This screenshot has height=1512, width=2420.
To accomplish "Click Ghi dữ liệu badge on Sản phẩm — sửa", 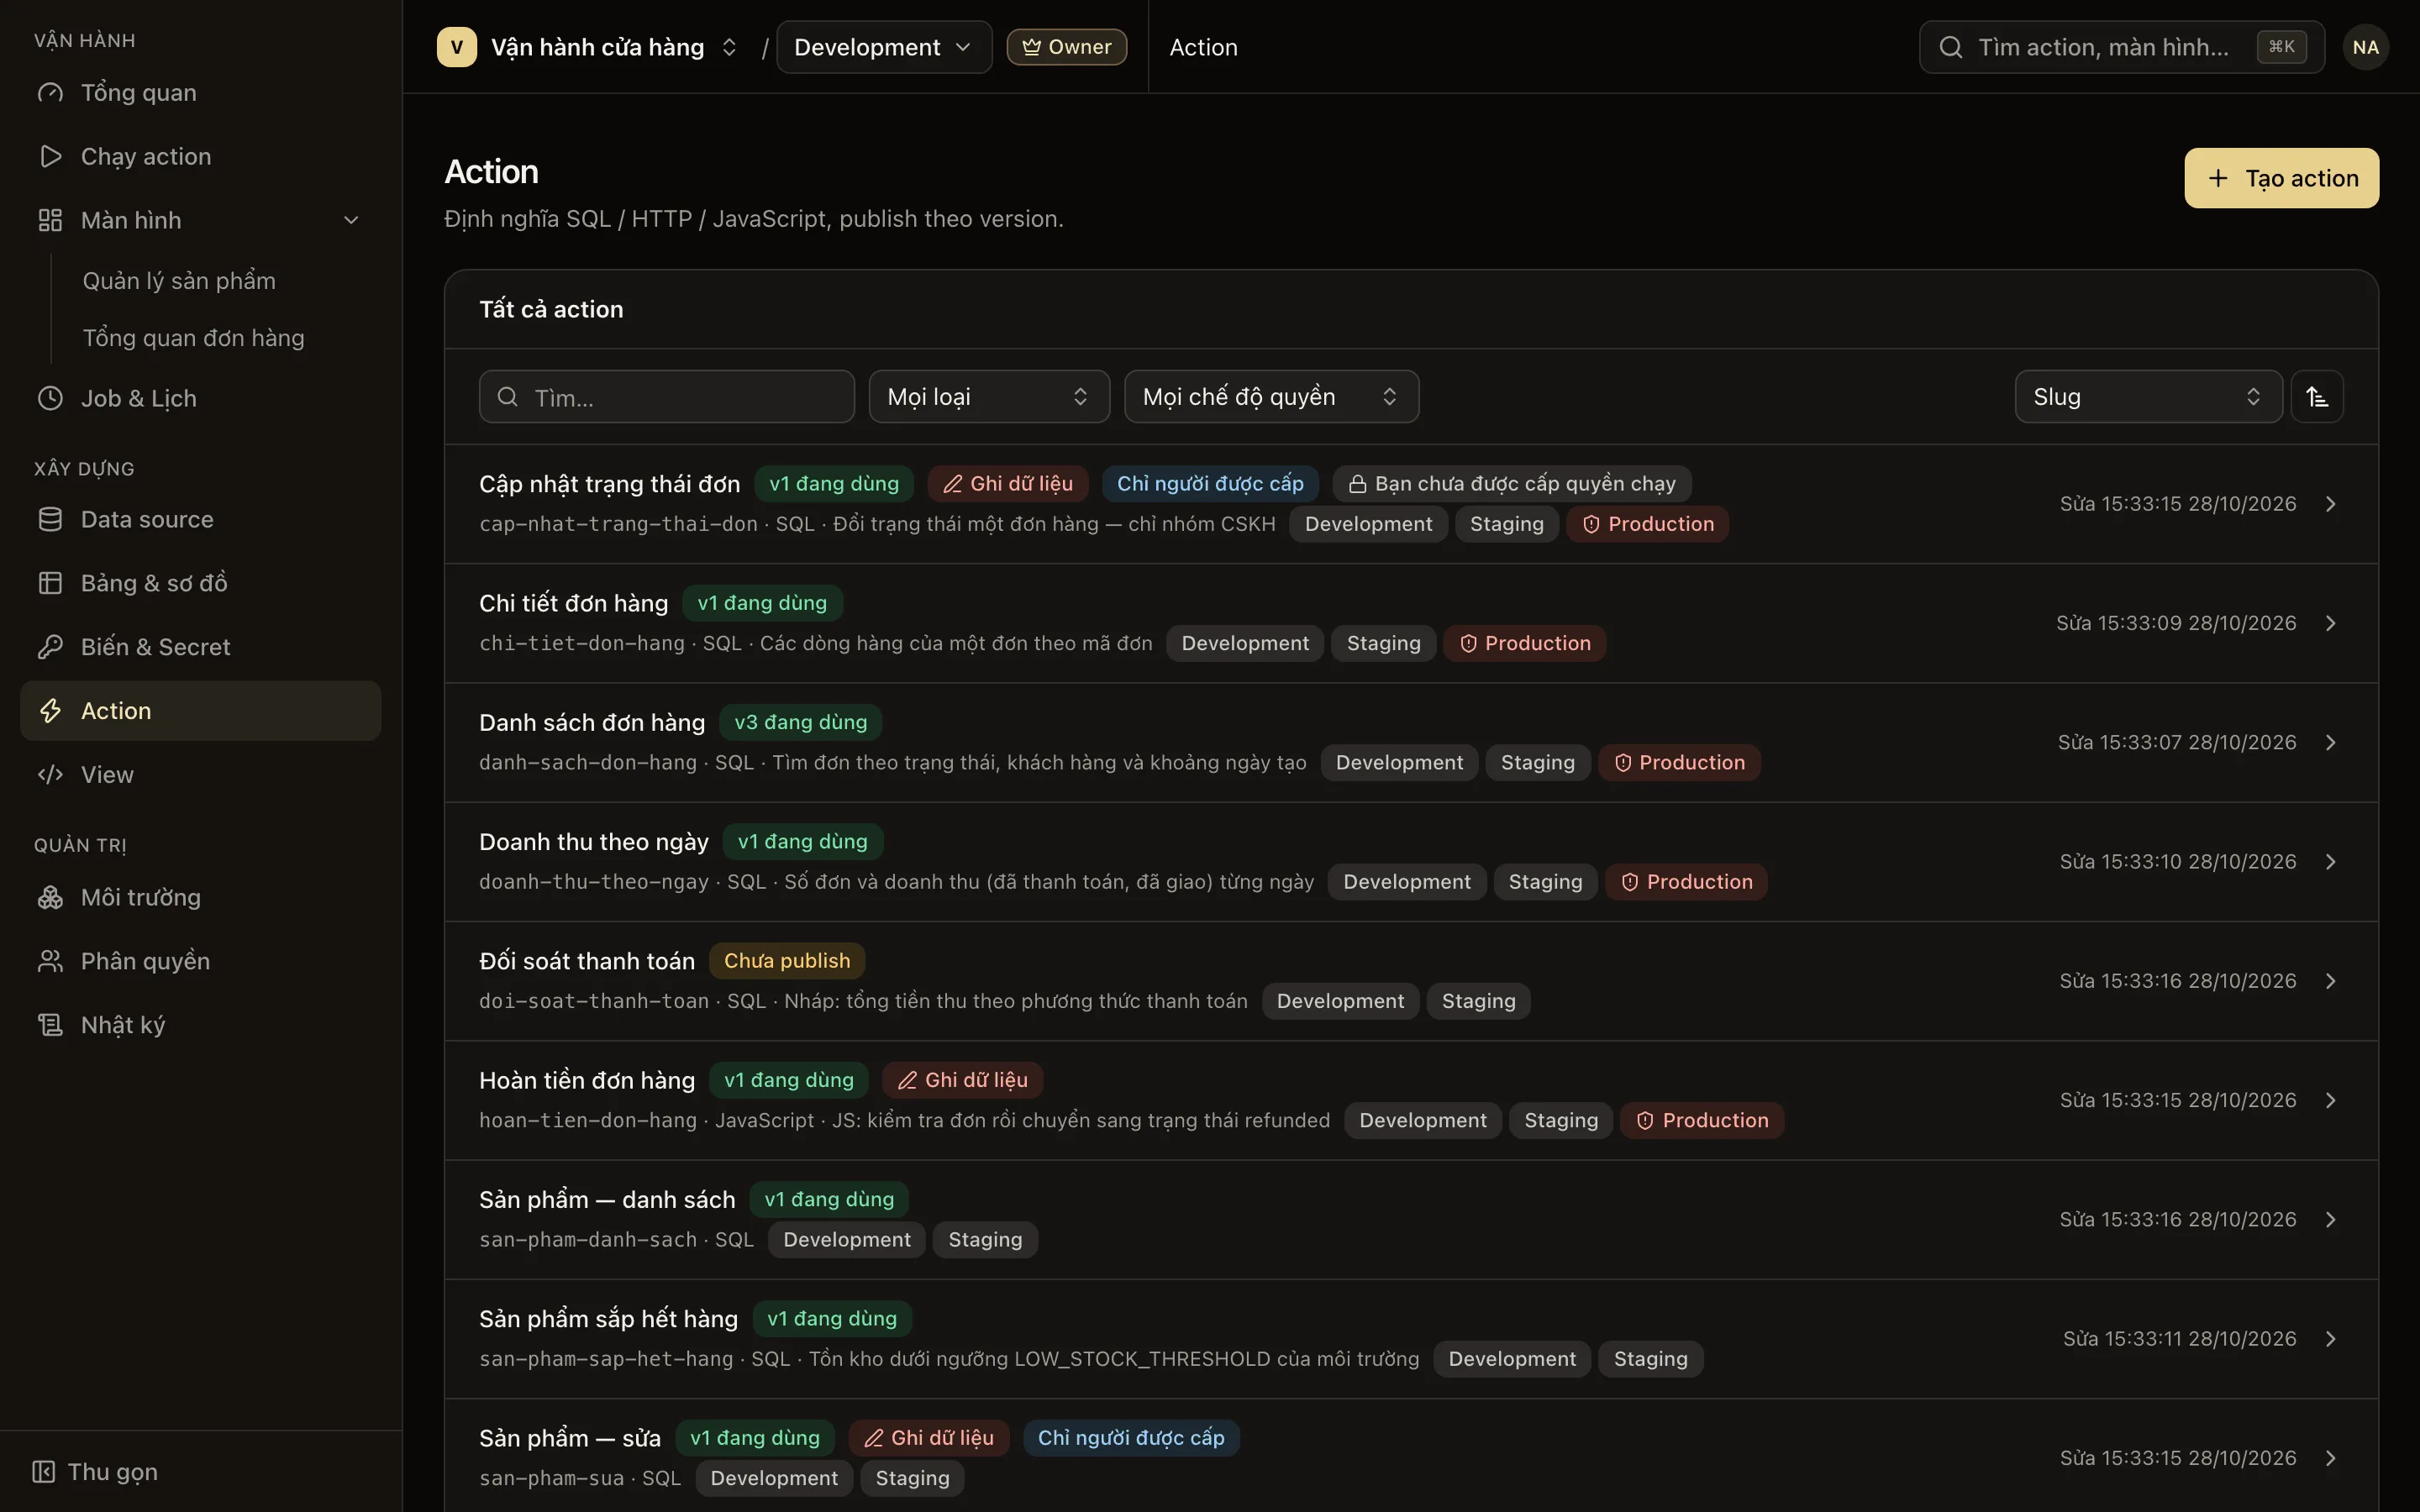I will pyautogui.click(x=929, y=1438).
